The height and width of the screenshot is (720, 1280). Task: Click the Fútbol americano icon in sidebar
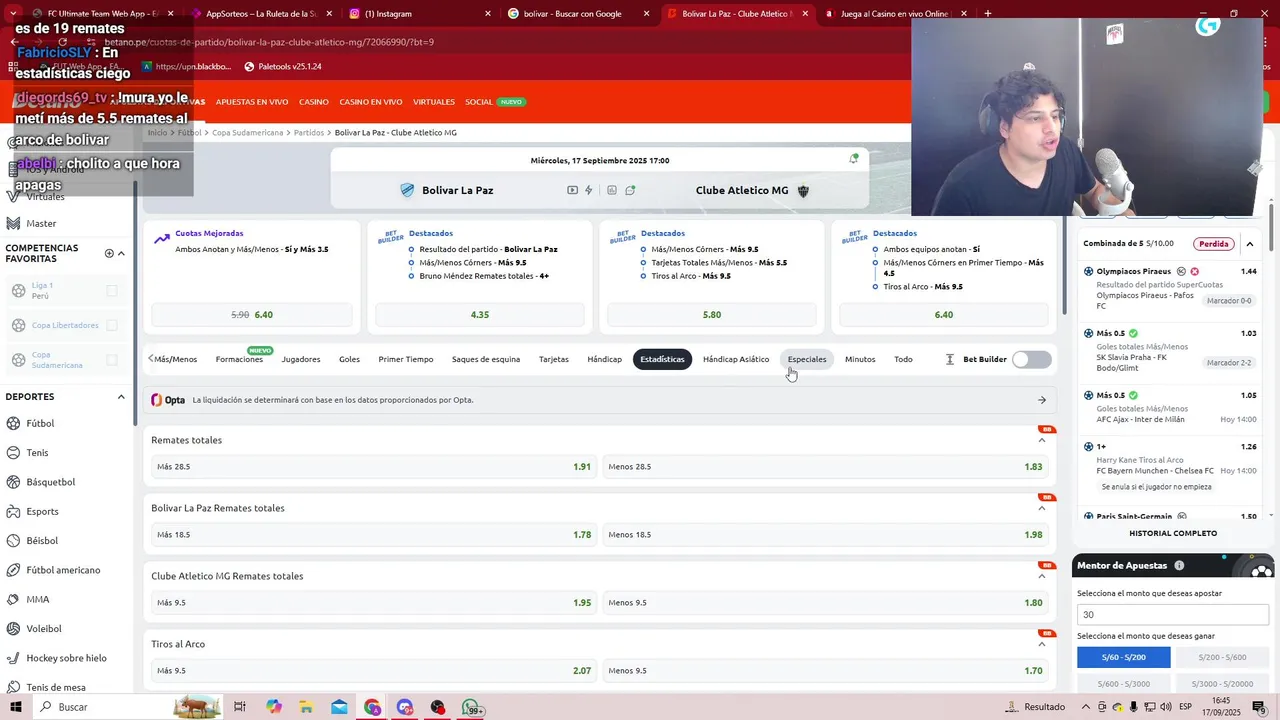pyautogui.click(x=14, y=570)
